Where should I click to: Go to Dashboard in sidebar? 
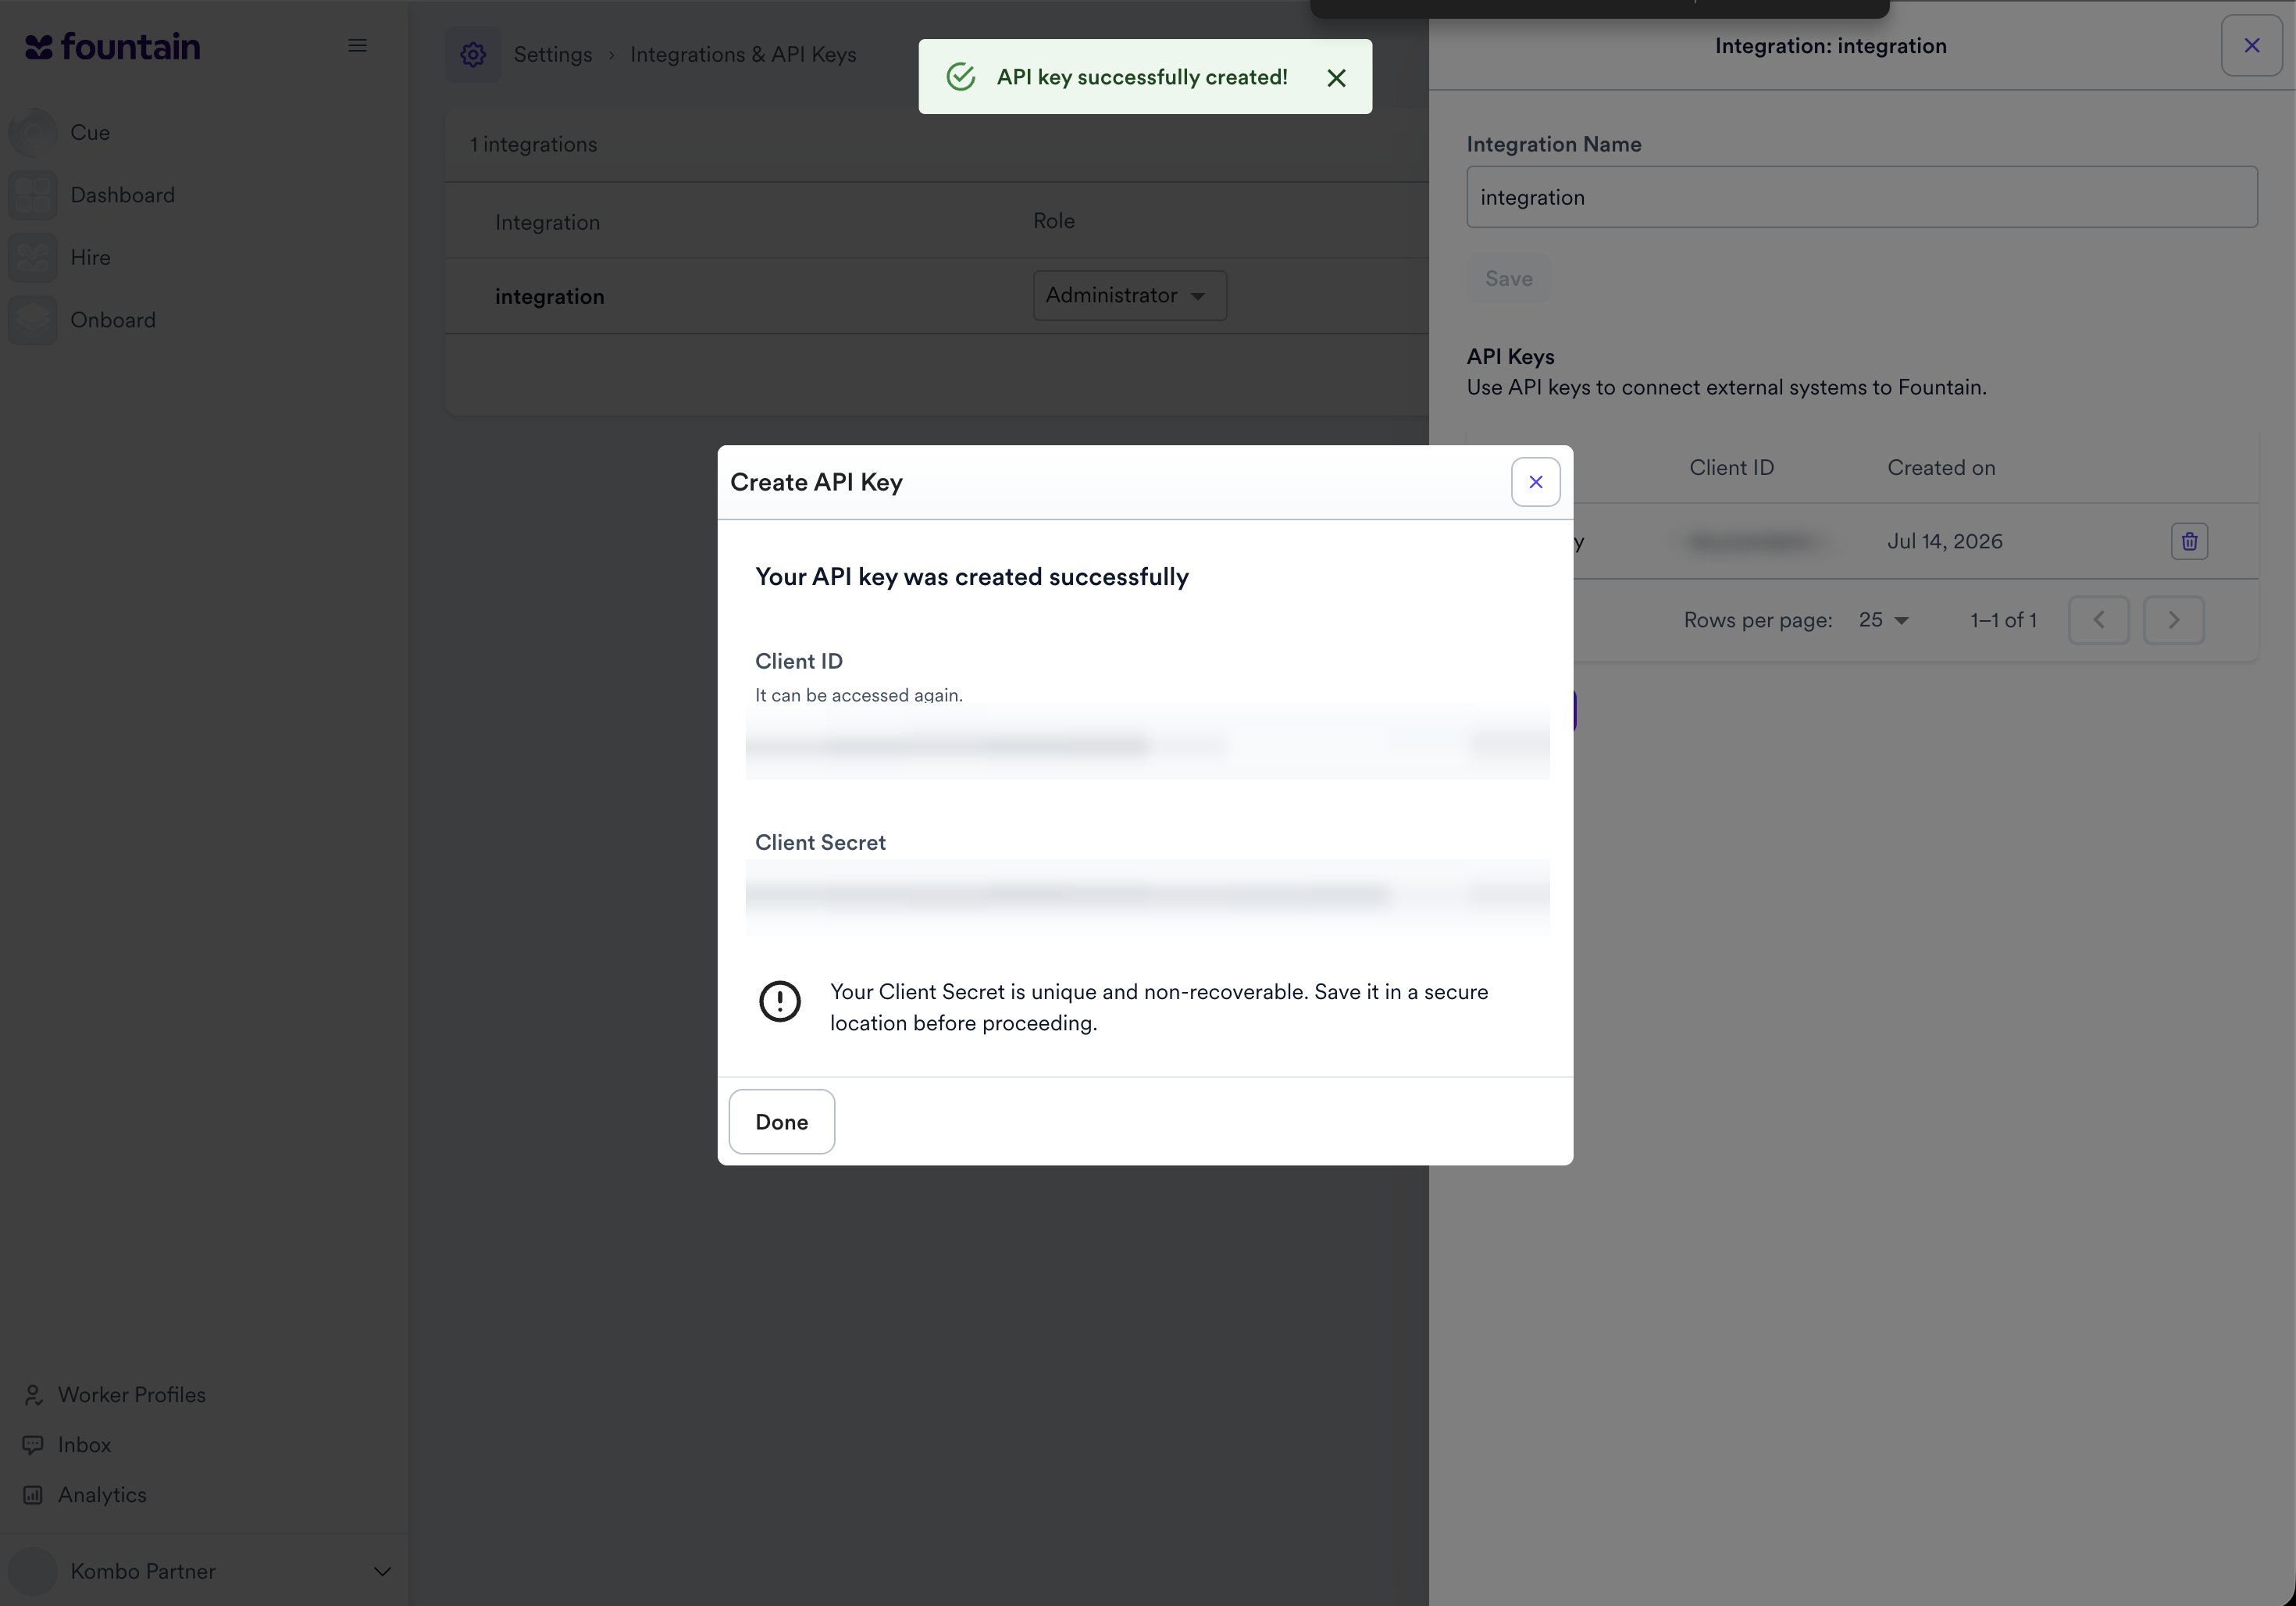pyautogui.click(x=122, y=195)
